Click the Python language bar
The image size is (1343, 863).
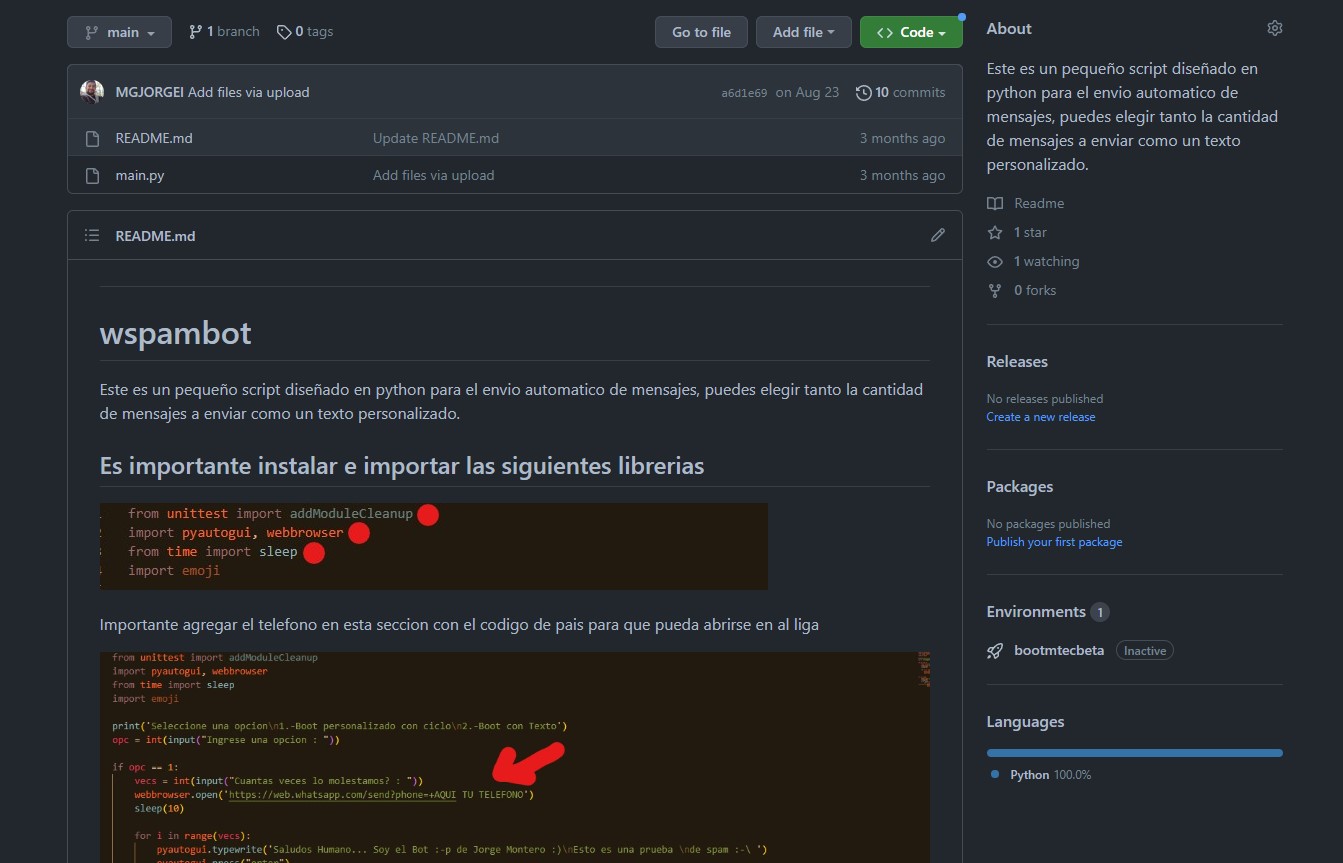tap(1134, 753)
